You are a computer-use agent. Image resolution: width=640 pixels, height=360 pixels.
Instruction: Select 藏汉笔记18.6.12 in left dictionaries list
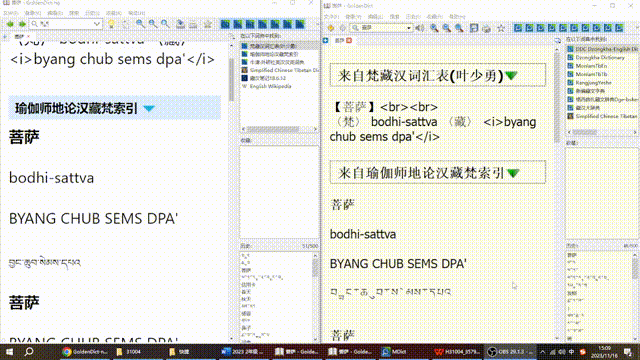pyautogui.click(x=280, y=78)
